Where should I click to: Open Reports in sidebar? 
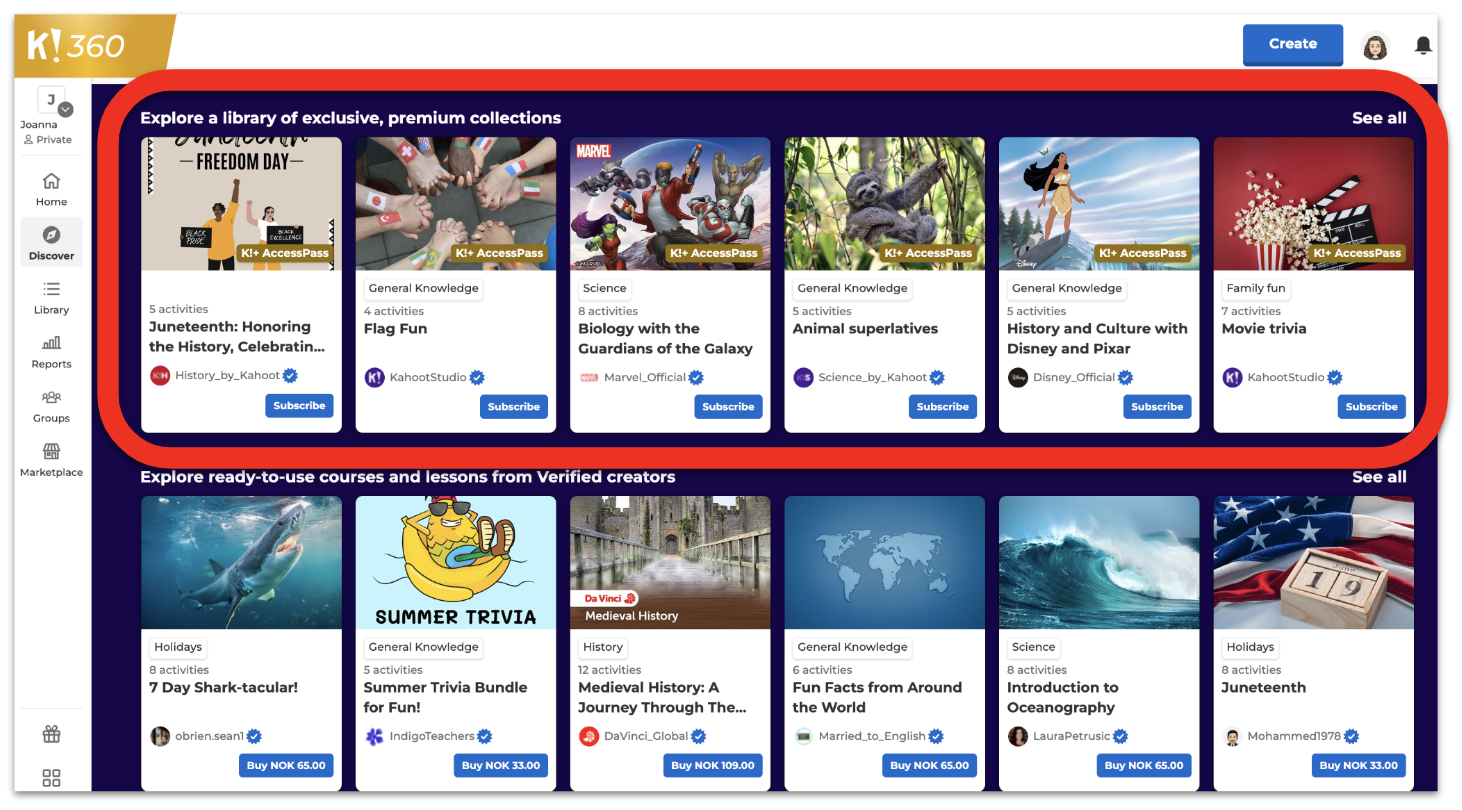51,351
